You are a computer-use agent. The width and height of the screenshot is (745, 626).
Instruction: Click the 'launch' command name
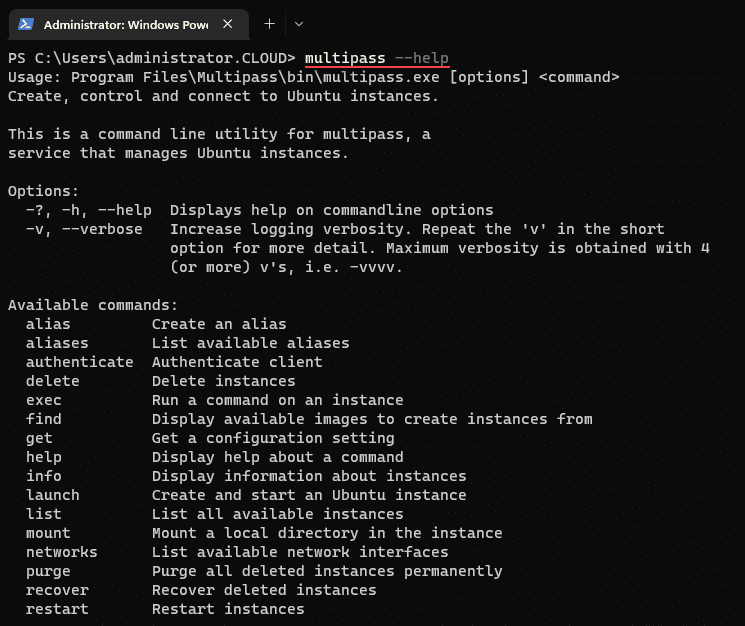tap(53, 495)
